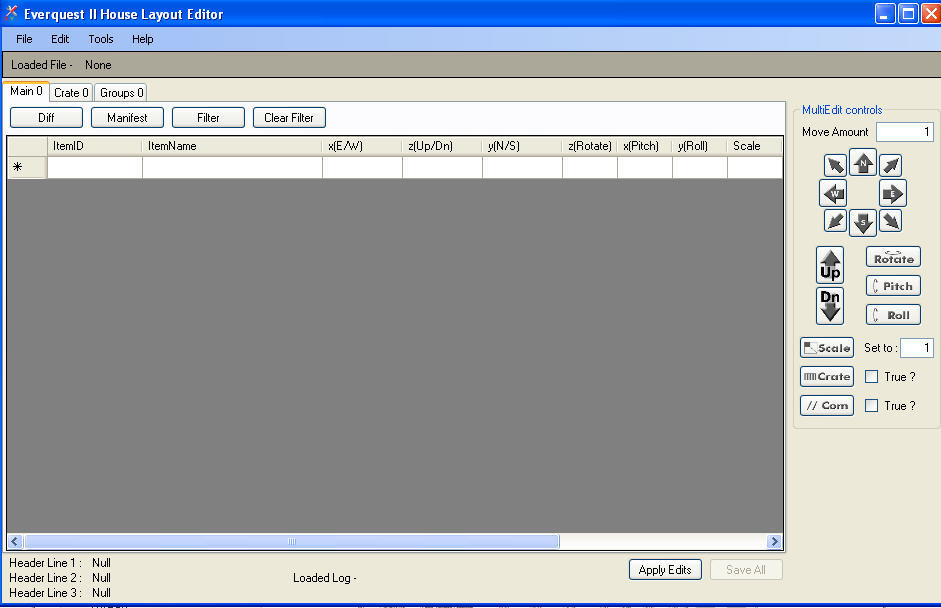
Task: Click the scrollbar left arrow
Action: 15,541
